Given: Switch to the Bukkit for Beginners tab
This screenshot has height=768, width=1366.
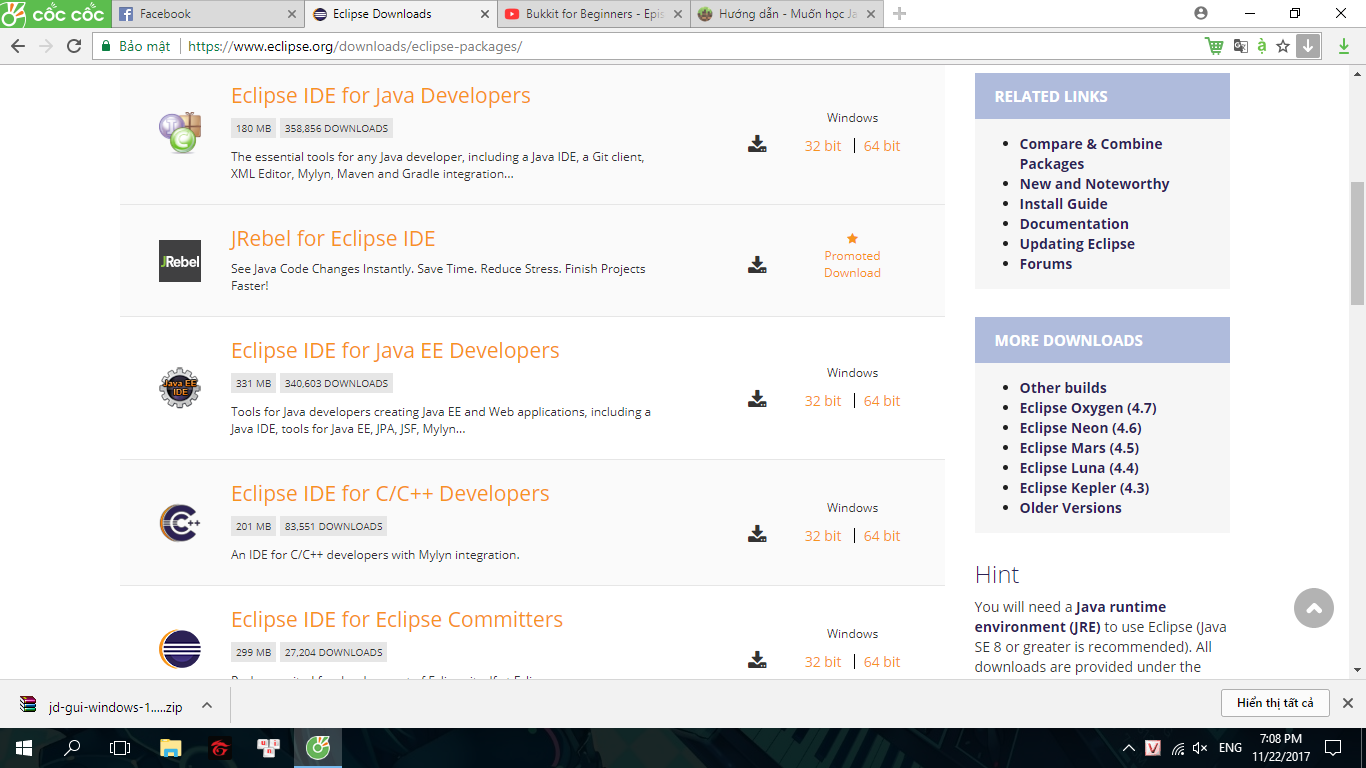Looking at the screenshot, I should [594, 14].
